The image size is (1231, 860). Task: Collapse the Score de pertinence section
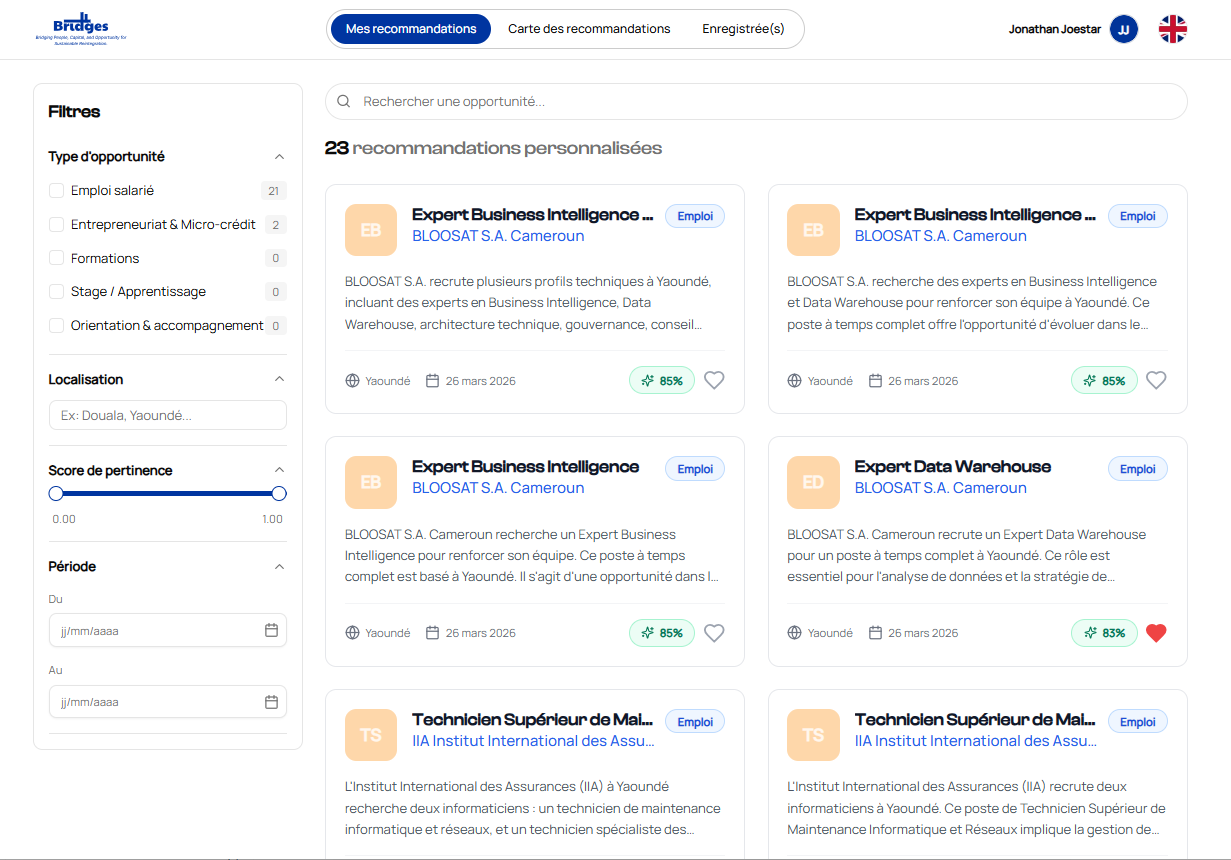tap(279, 470)
